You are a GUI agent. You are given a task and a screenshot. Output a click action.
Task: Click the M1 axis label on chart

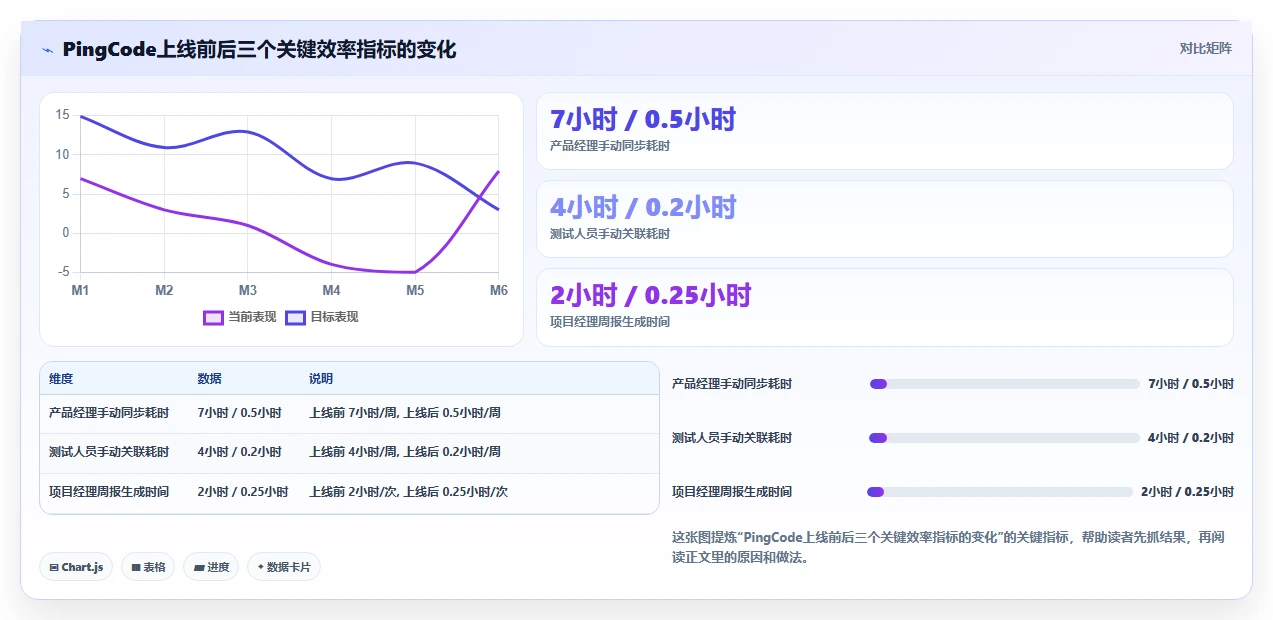point(80,290)
